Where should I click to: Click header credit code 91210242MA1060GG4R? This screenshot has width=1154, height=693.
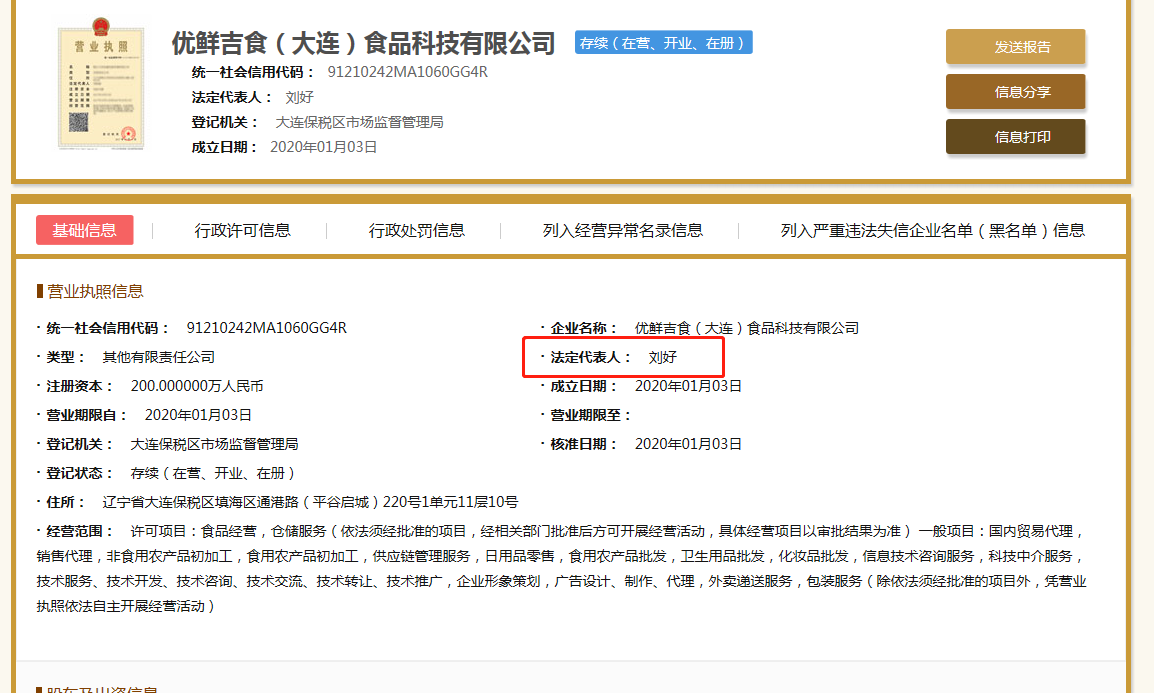408,72
